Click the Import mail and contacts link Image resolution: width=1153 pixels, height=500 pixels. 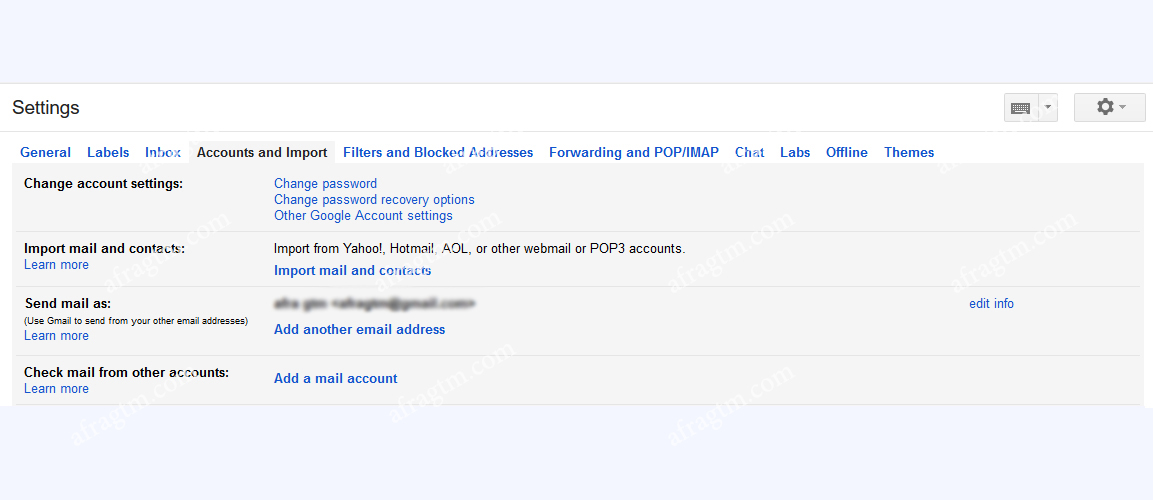pyautogui.click(x=353, y=270)
